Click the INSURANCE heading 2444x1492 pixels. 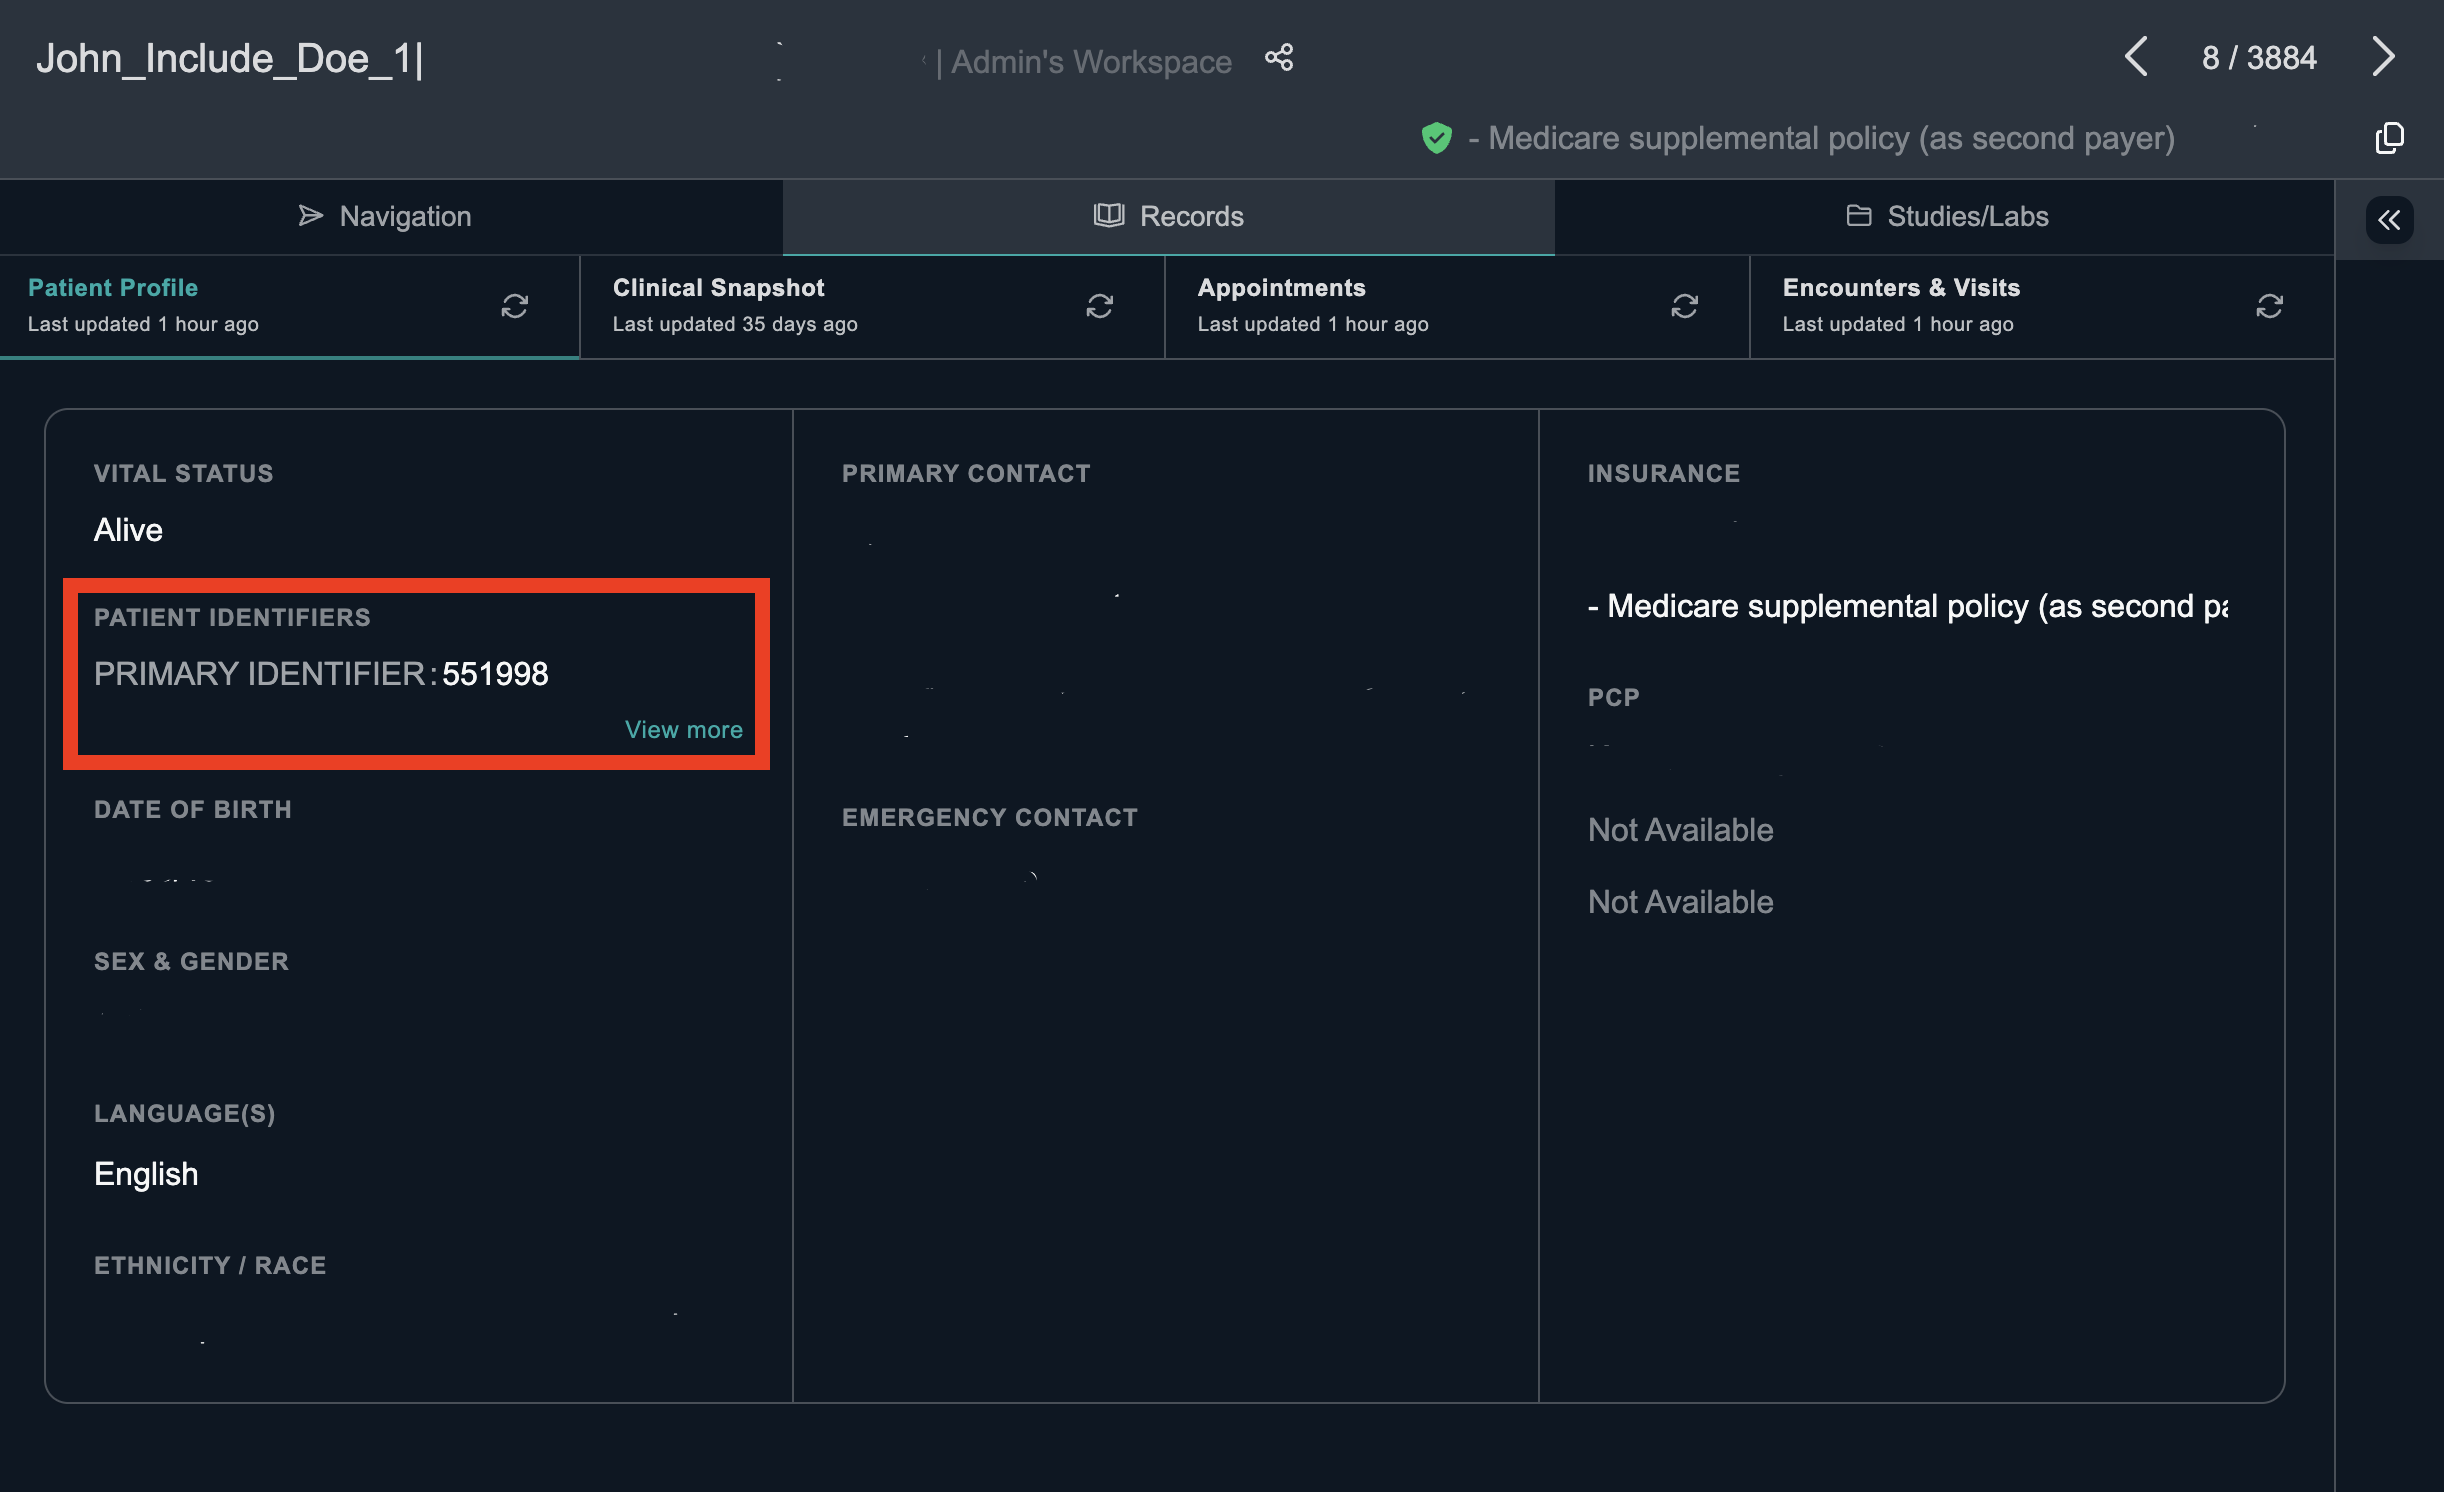tap(1663, 474)
